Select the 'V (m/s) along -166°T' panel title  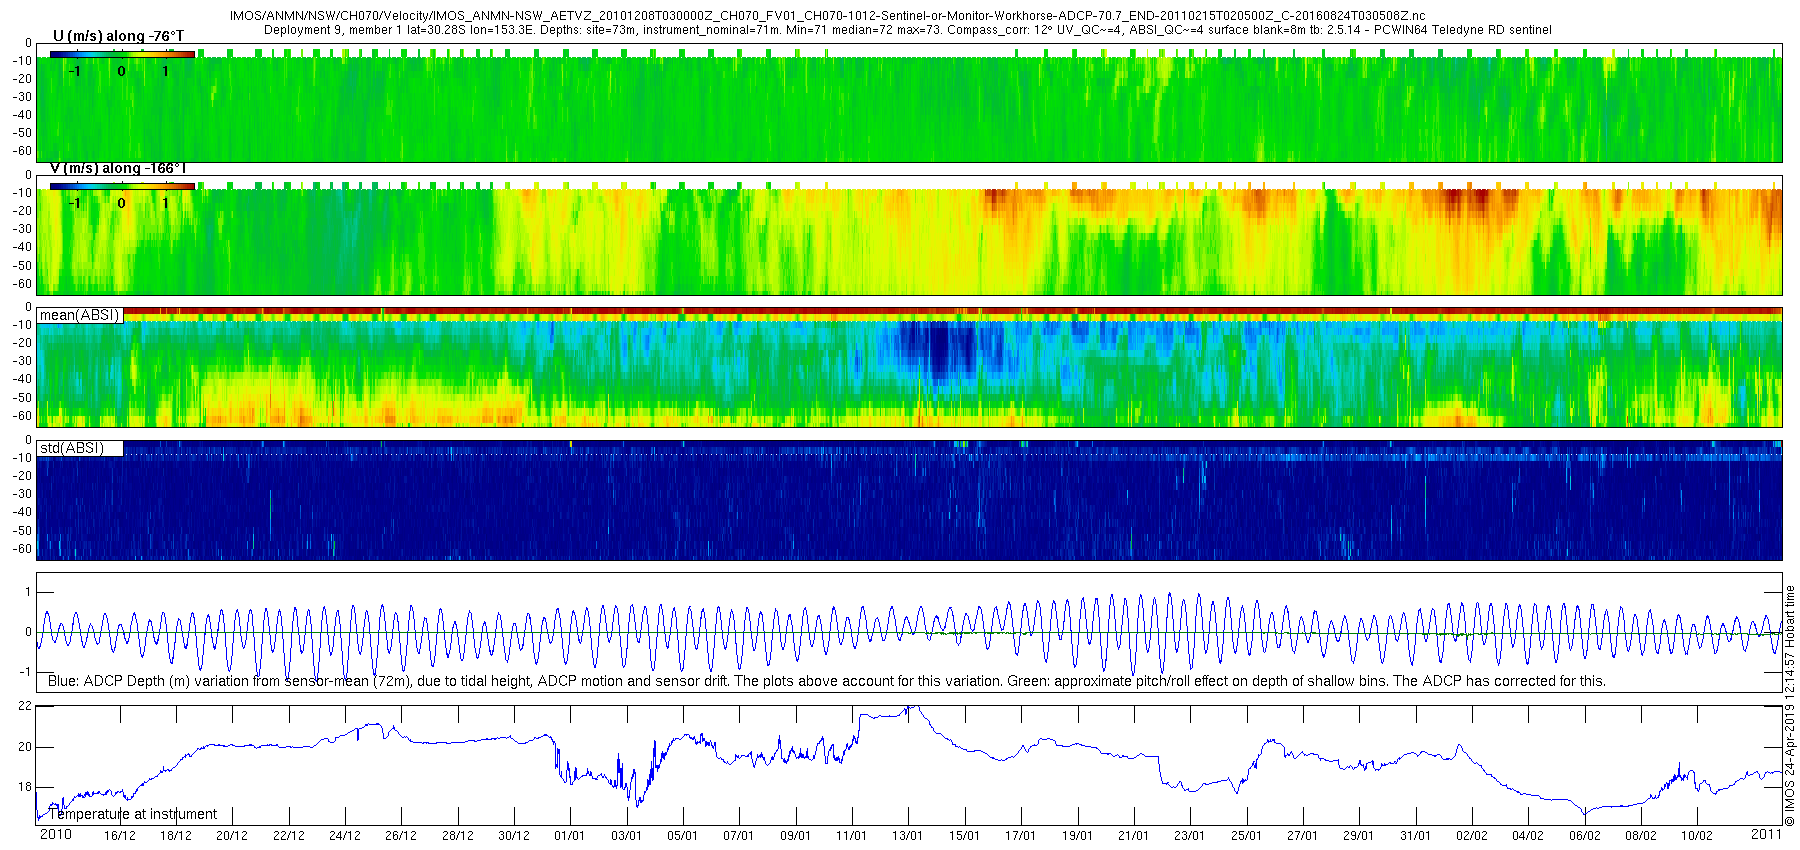point(118,168)
